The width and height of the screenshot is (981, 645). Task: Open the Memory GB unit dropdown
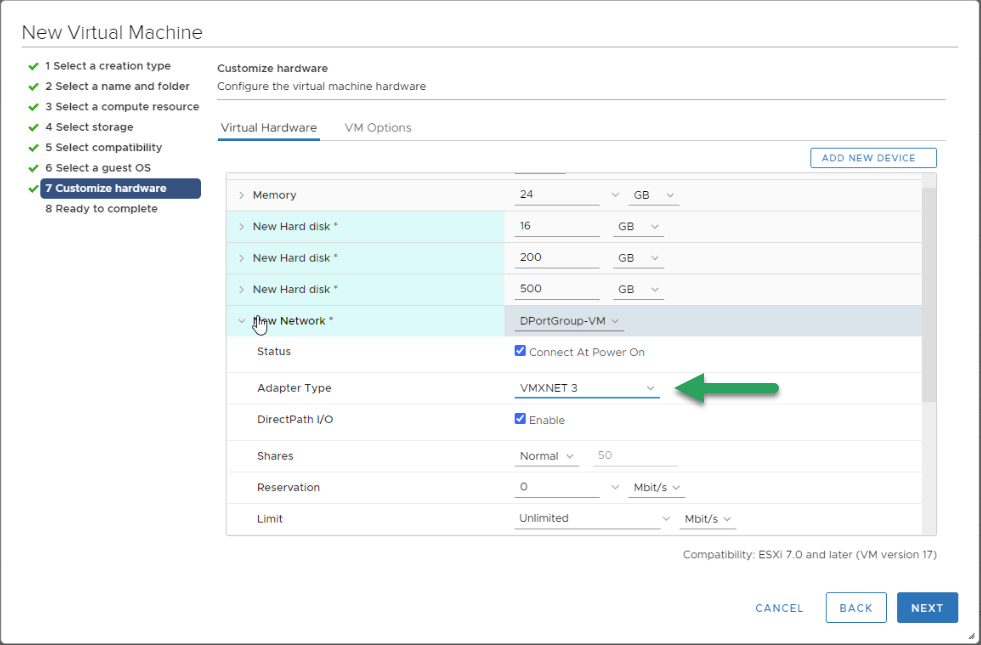tap(653, 195)
